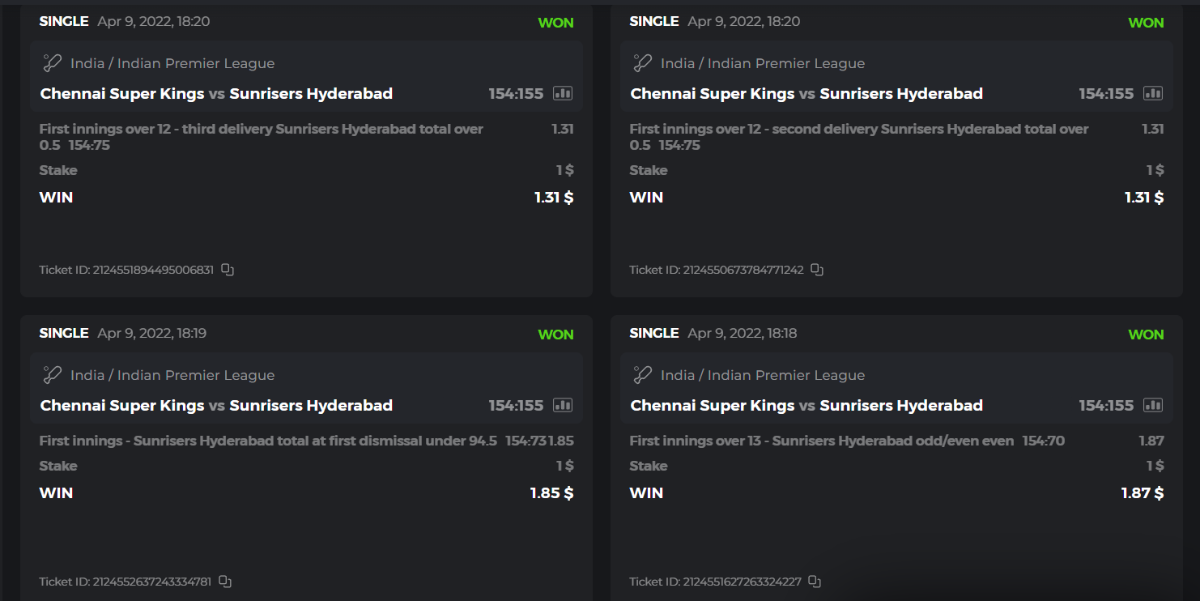
Task: Click cricket icon on the third delivery ticket
Action: [52, 63]
